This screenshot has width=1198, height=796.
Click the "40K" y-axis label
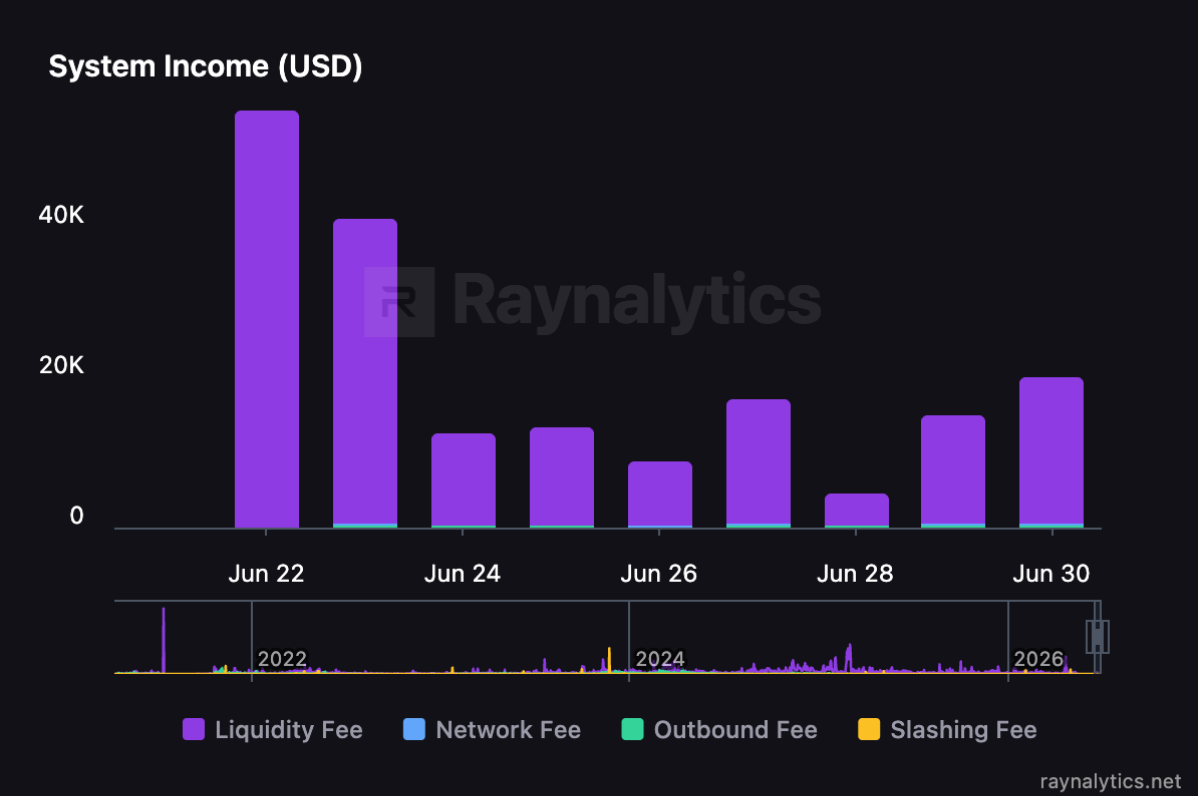point(61,215)
